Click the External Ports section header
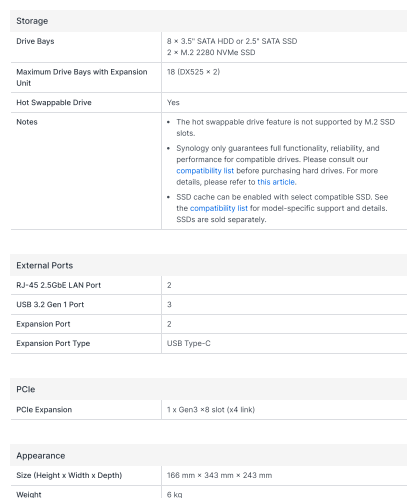This screenshot has height=498, width=412. pos(208,265)
